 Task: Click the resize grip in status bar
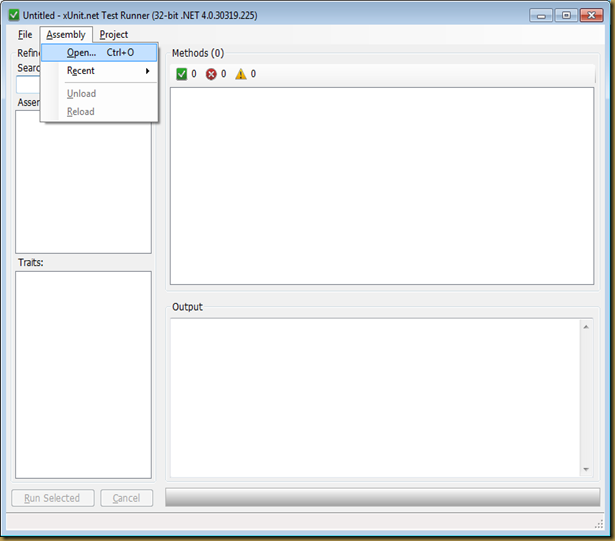[599, 524]
